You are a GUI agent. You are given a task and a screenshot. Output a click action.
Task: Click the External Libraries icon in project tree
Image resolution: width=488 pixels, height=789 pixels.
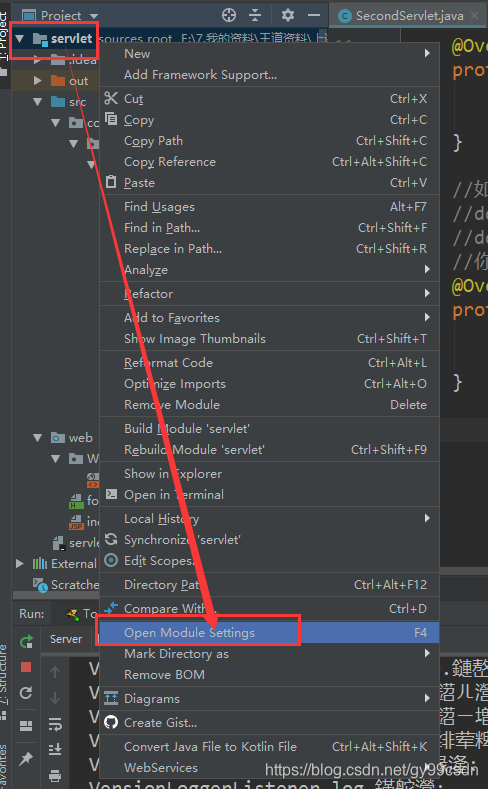point(40,564)
